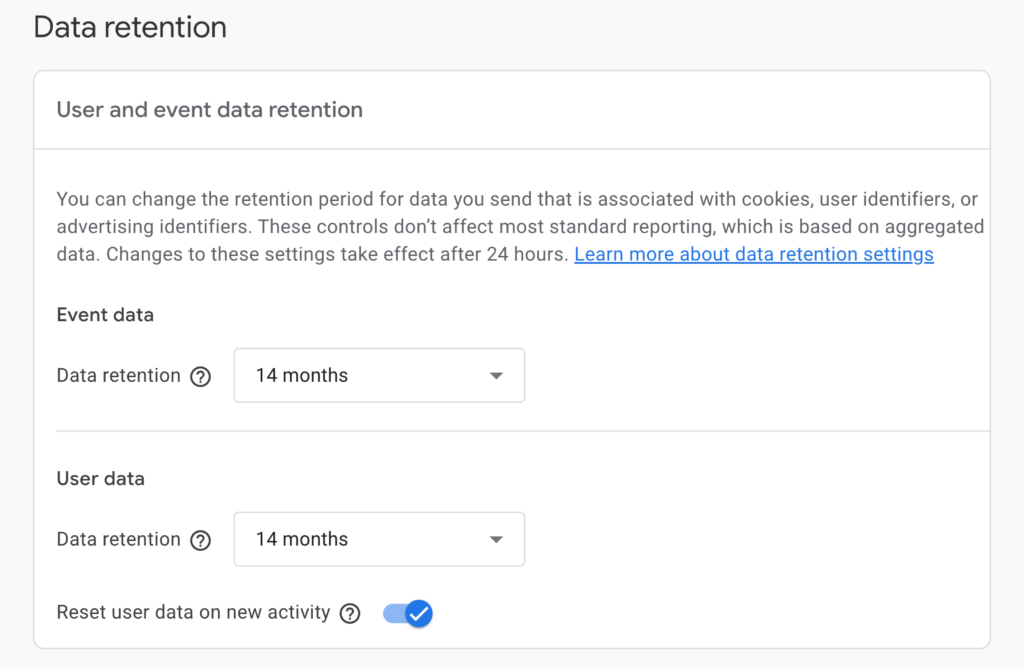
Task: Click 'Reset user data on new activity' label
Action: [193, 612]
